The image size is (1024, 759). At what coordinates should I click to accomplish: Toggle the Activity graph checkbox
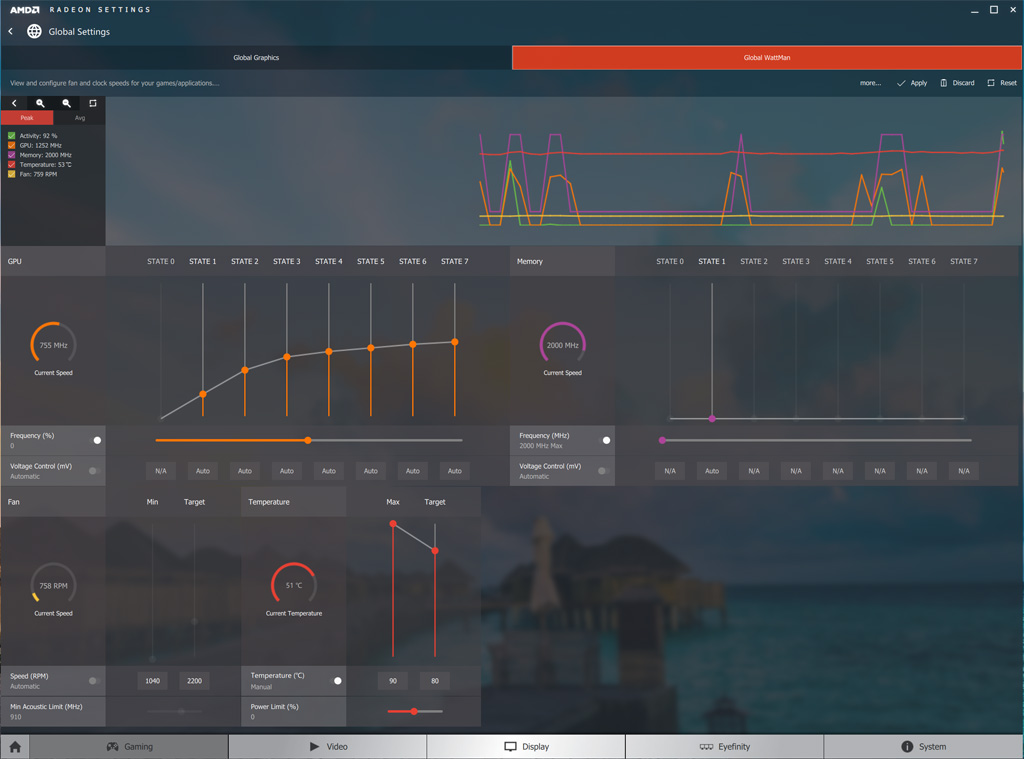pyautogui.click(x=12, y=136)
